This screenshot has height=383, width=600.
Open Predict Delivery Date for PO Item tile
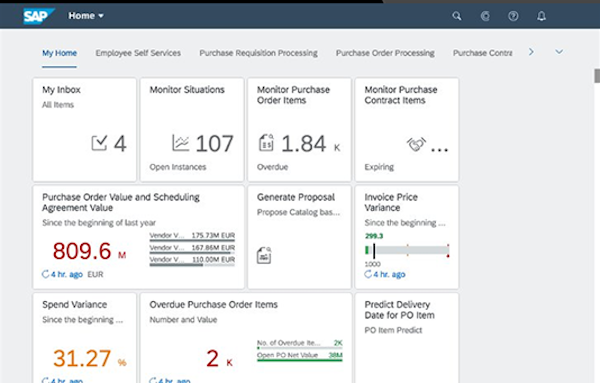coord(407,338)
